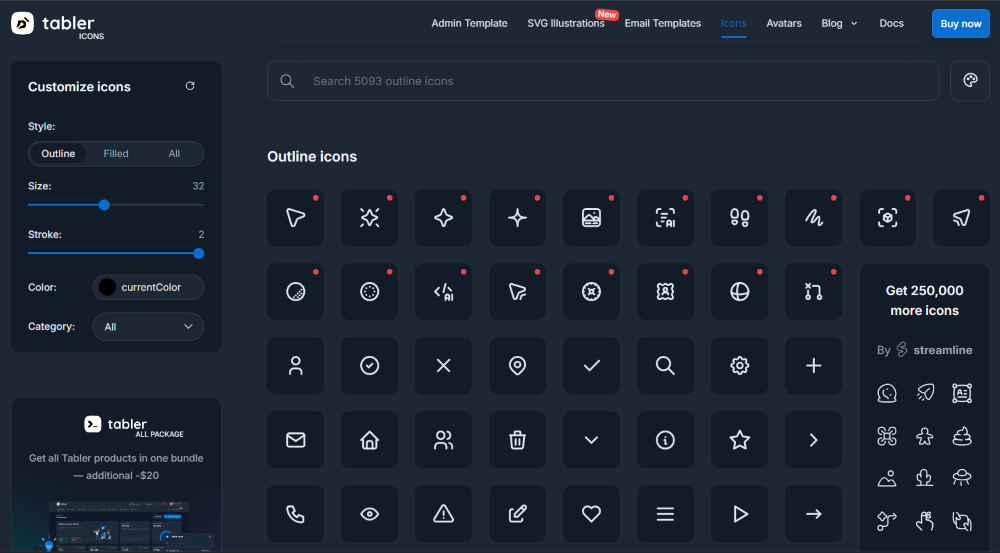Select the heart icon tile
The width and height of the screenshot is (1000, 553).
tap(591, 513)
